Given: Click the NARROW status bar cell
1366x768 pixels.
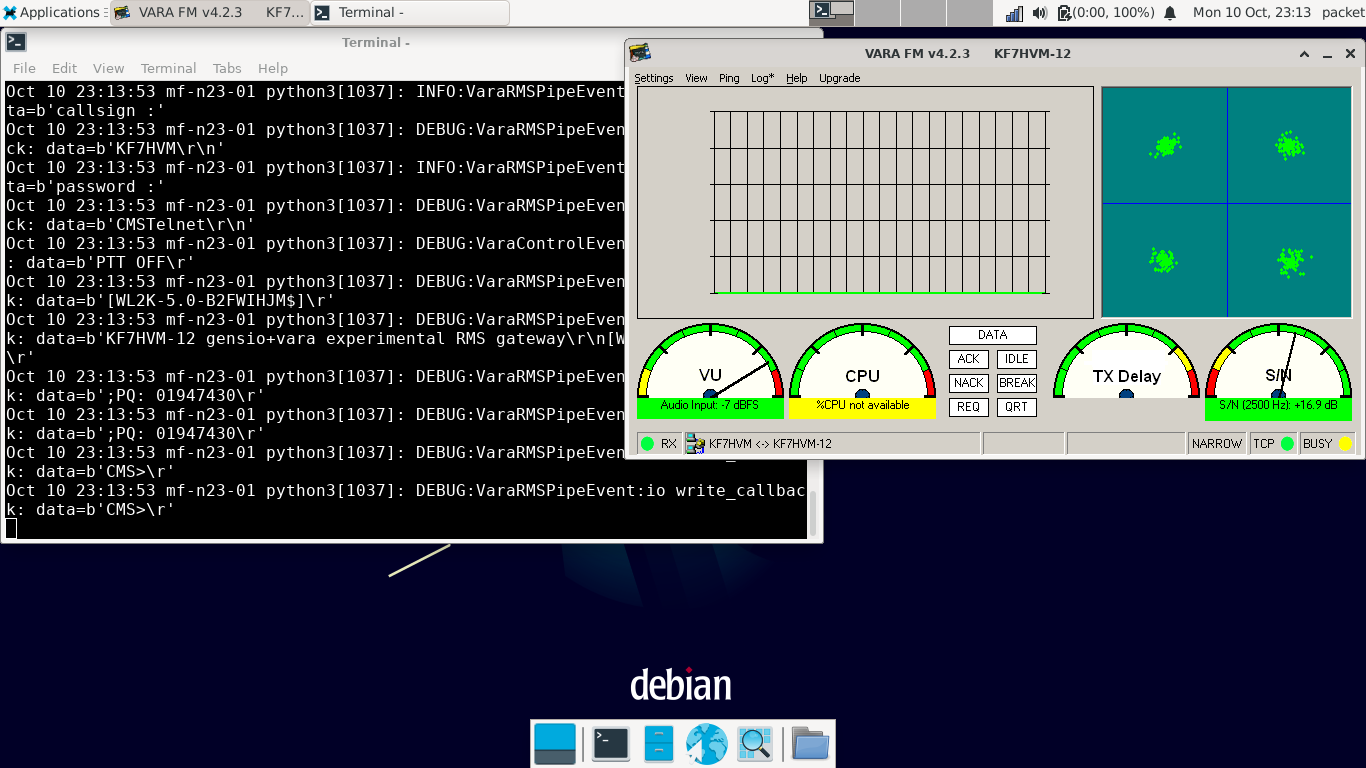Looking at the screenshot, I should [x=1217, y=444].
